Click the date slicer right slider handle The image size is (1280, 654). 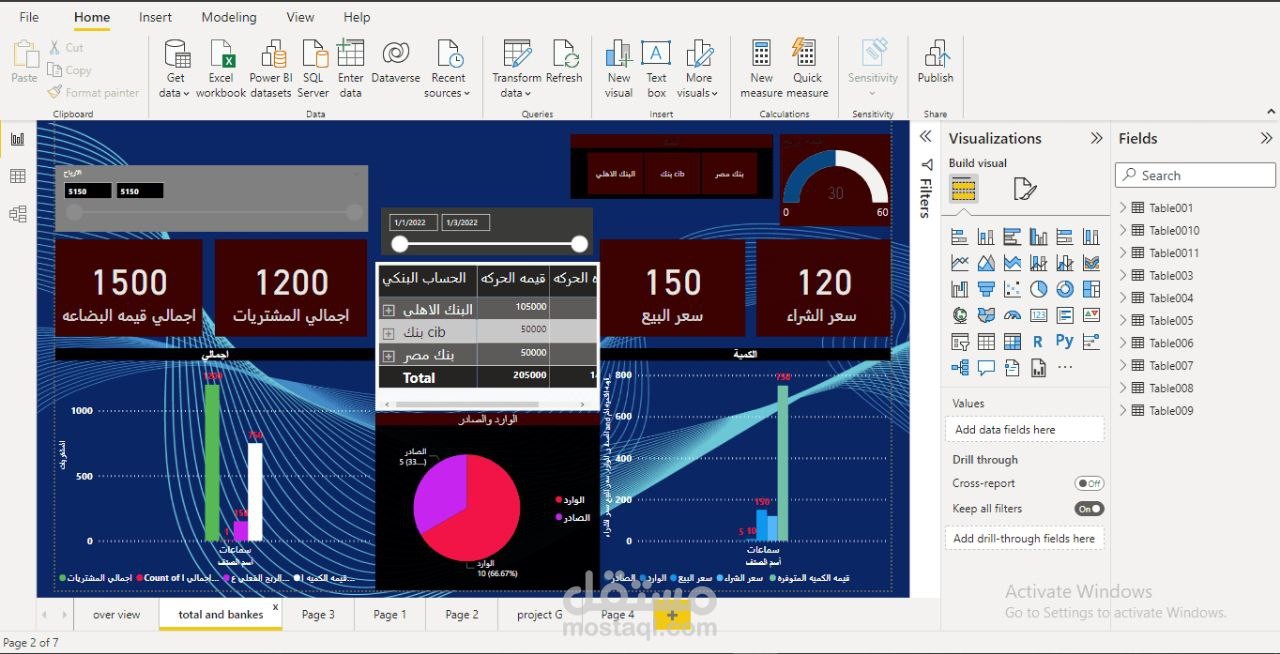[x=579, y=244]
